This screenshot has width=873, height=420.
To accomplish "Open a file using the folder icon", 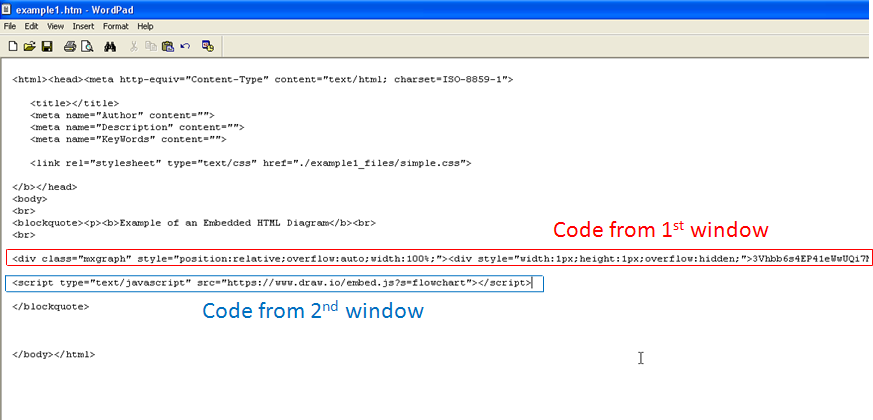I will [x=30, y=47].
